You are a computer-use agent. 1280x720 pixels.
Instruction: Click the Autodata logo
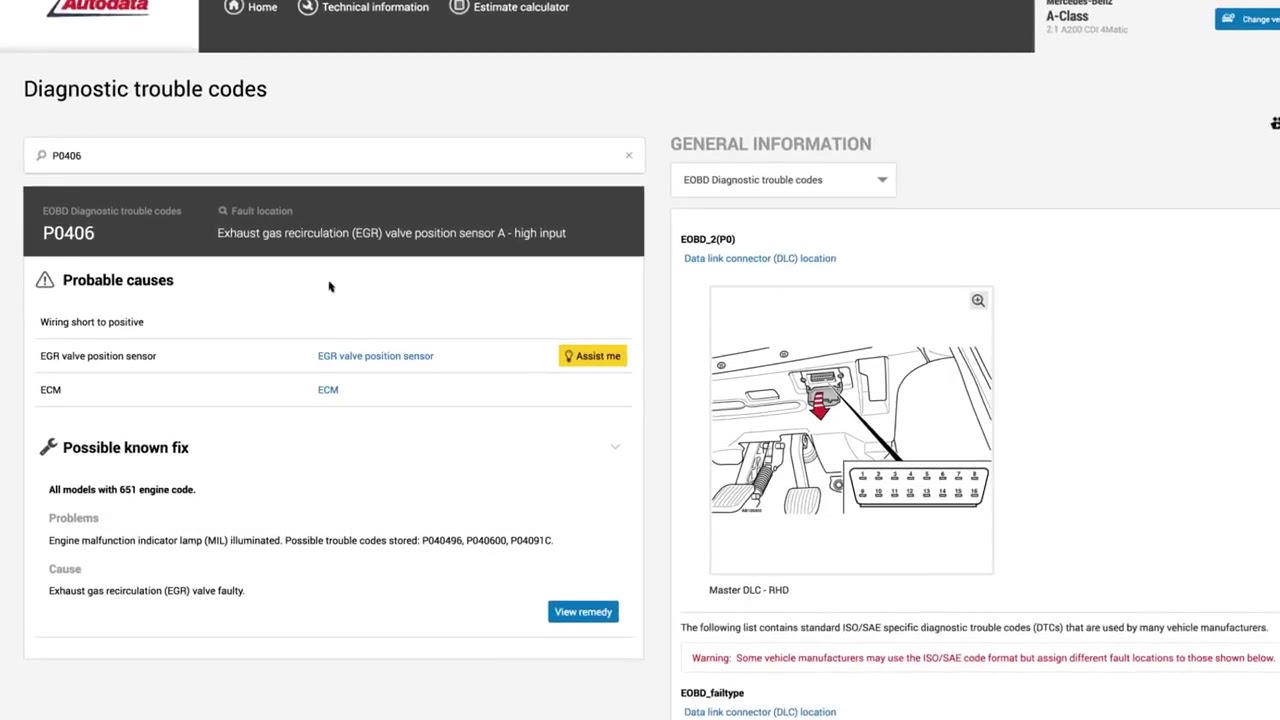[x=97, y=8]
